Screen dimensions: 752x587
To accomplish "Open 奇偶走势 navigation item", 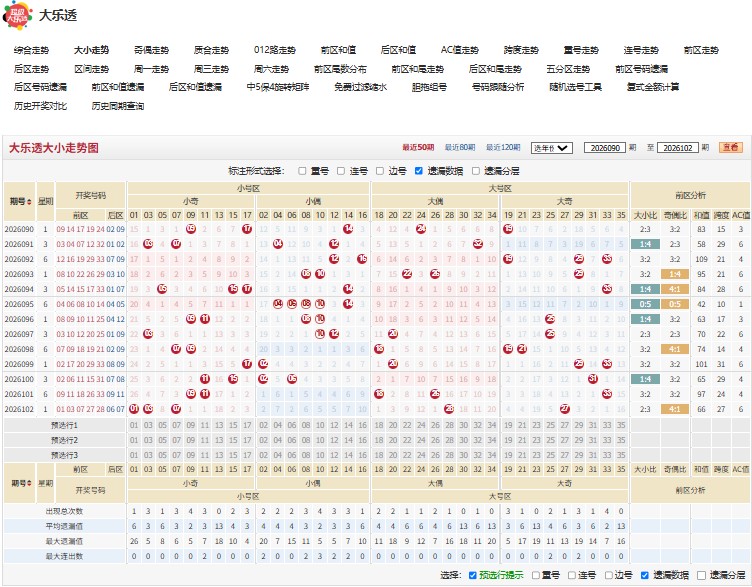I will (x=151, y=50).
